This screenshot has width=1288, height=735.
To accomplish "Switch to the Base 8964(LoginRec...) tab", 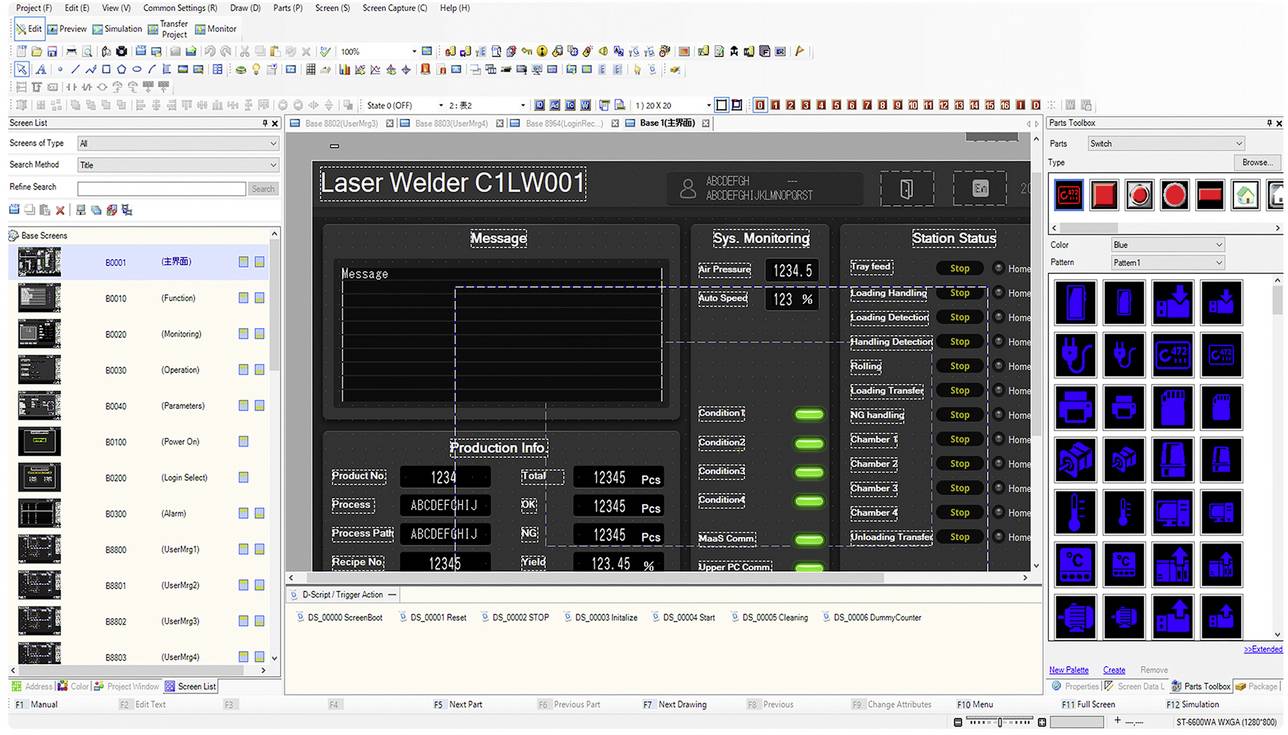I will pyautogui.click(x=565, y=123).
